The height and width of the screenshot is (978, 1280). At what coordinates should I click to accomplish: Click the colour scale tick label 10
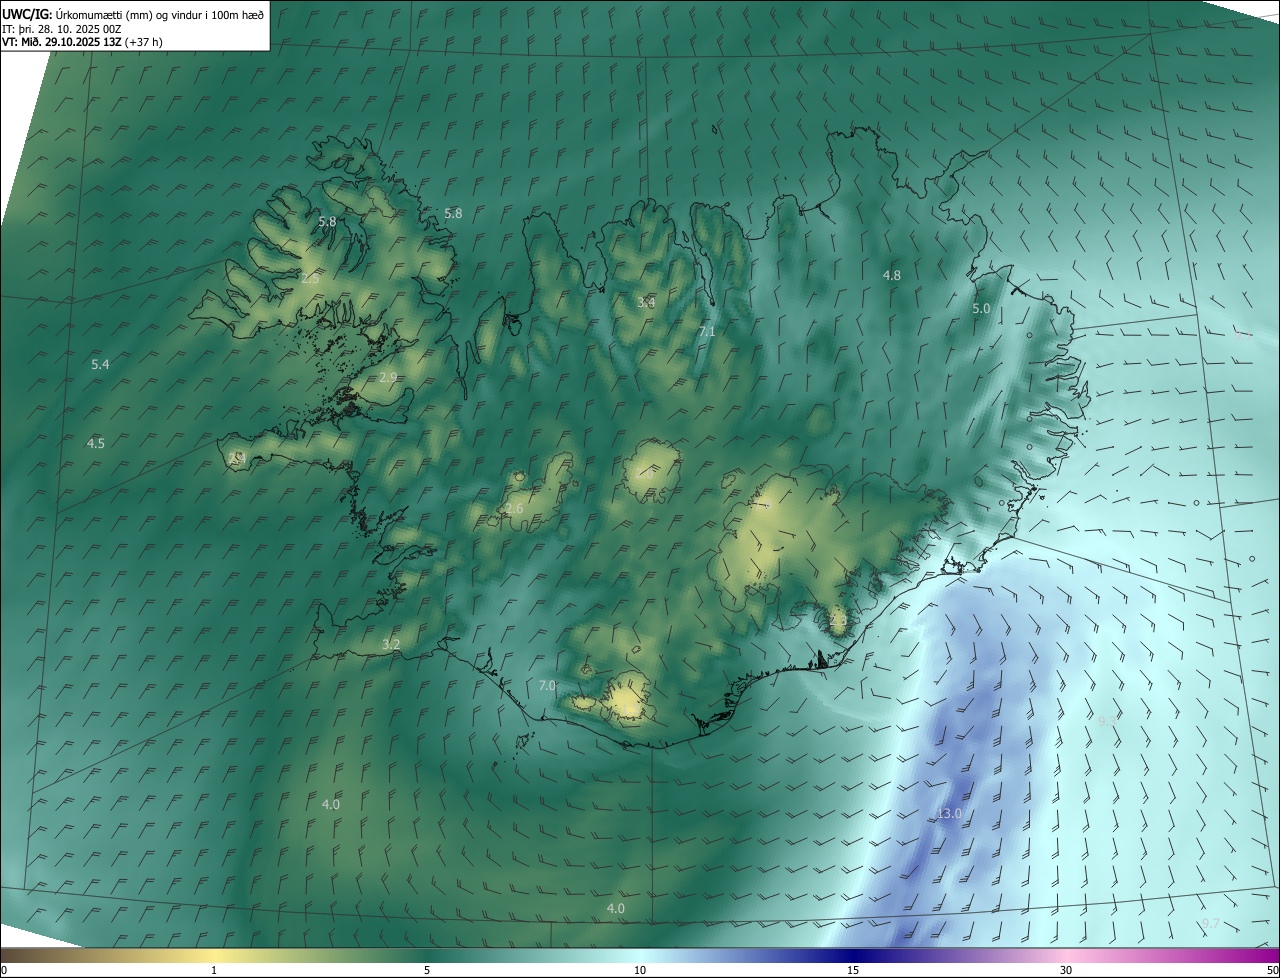click(640, 970)
